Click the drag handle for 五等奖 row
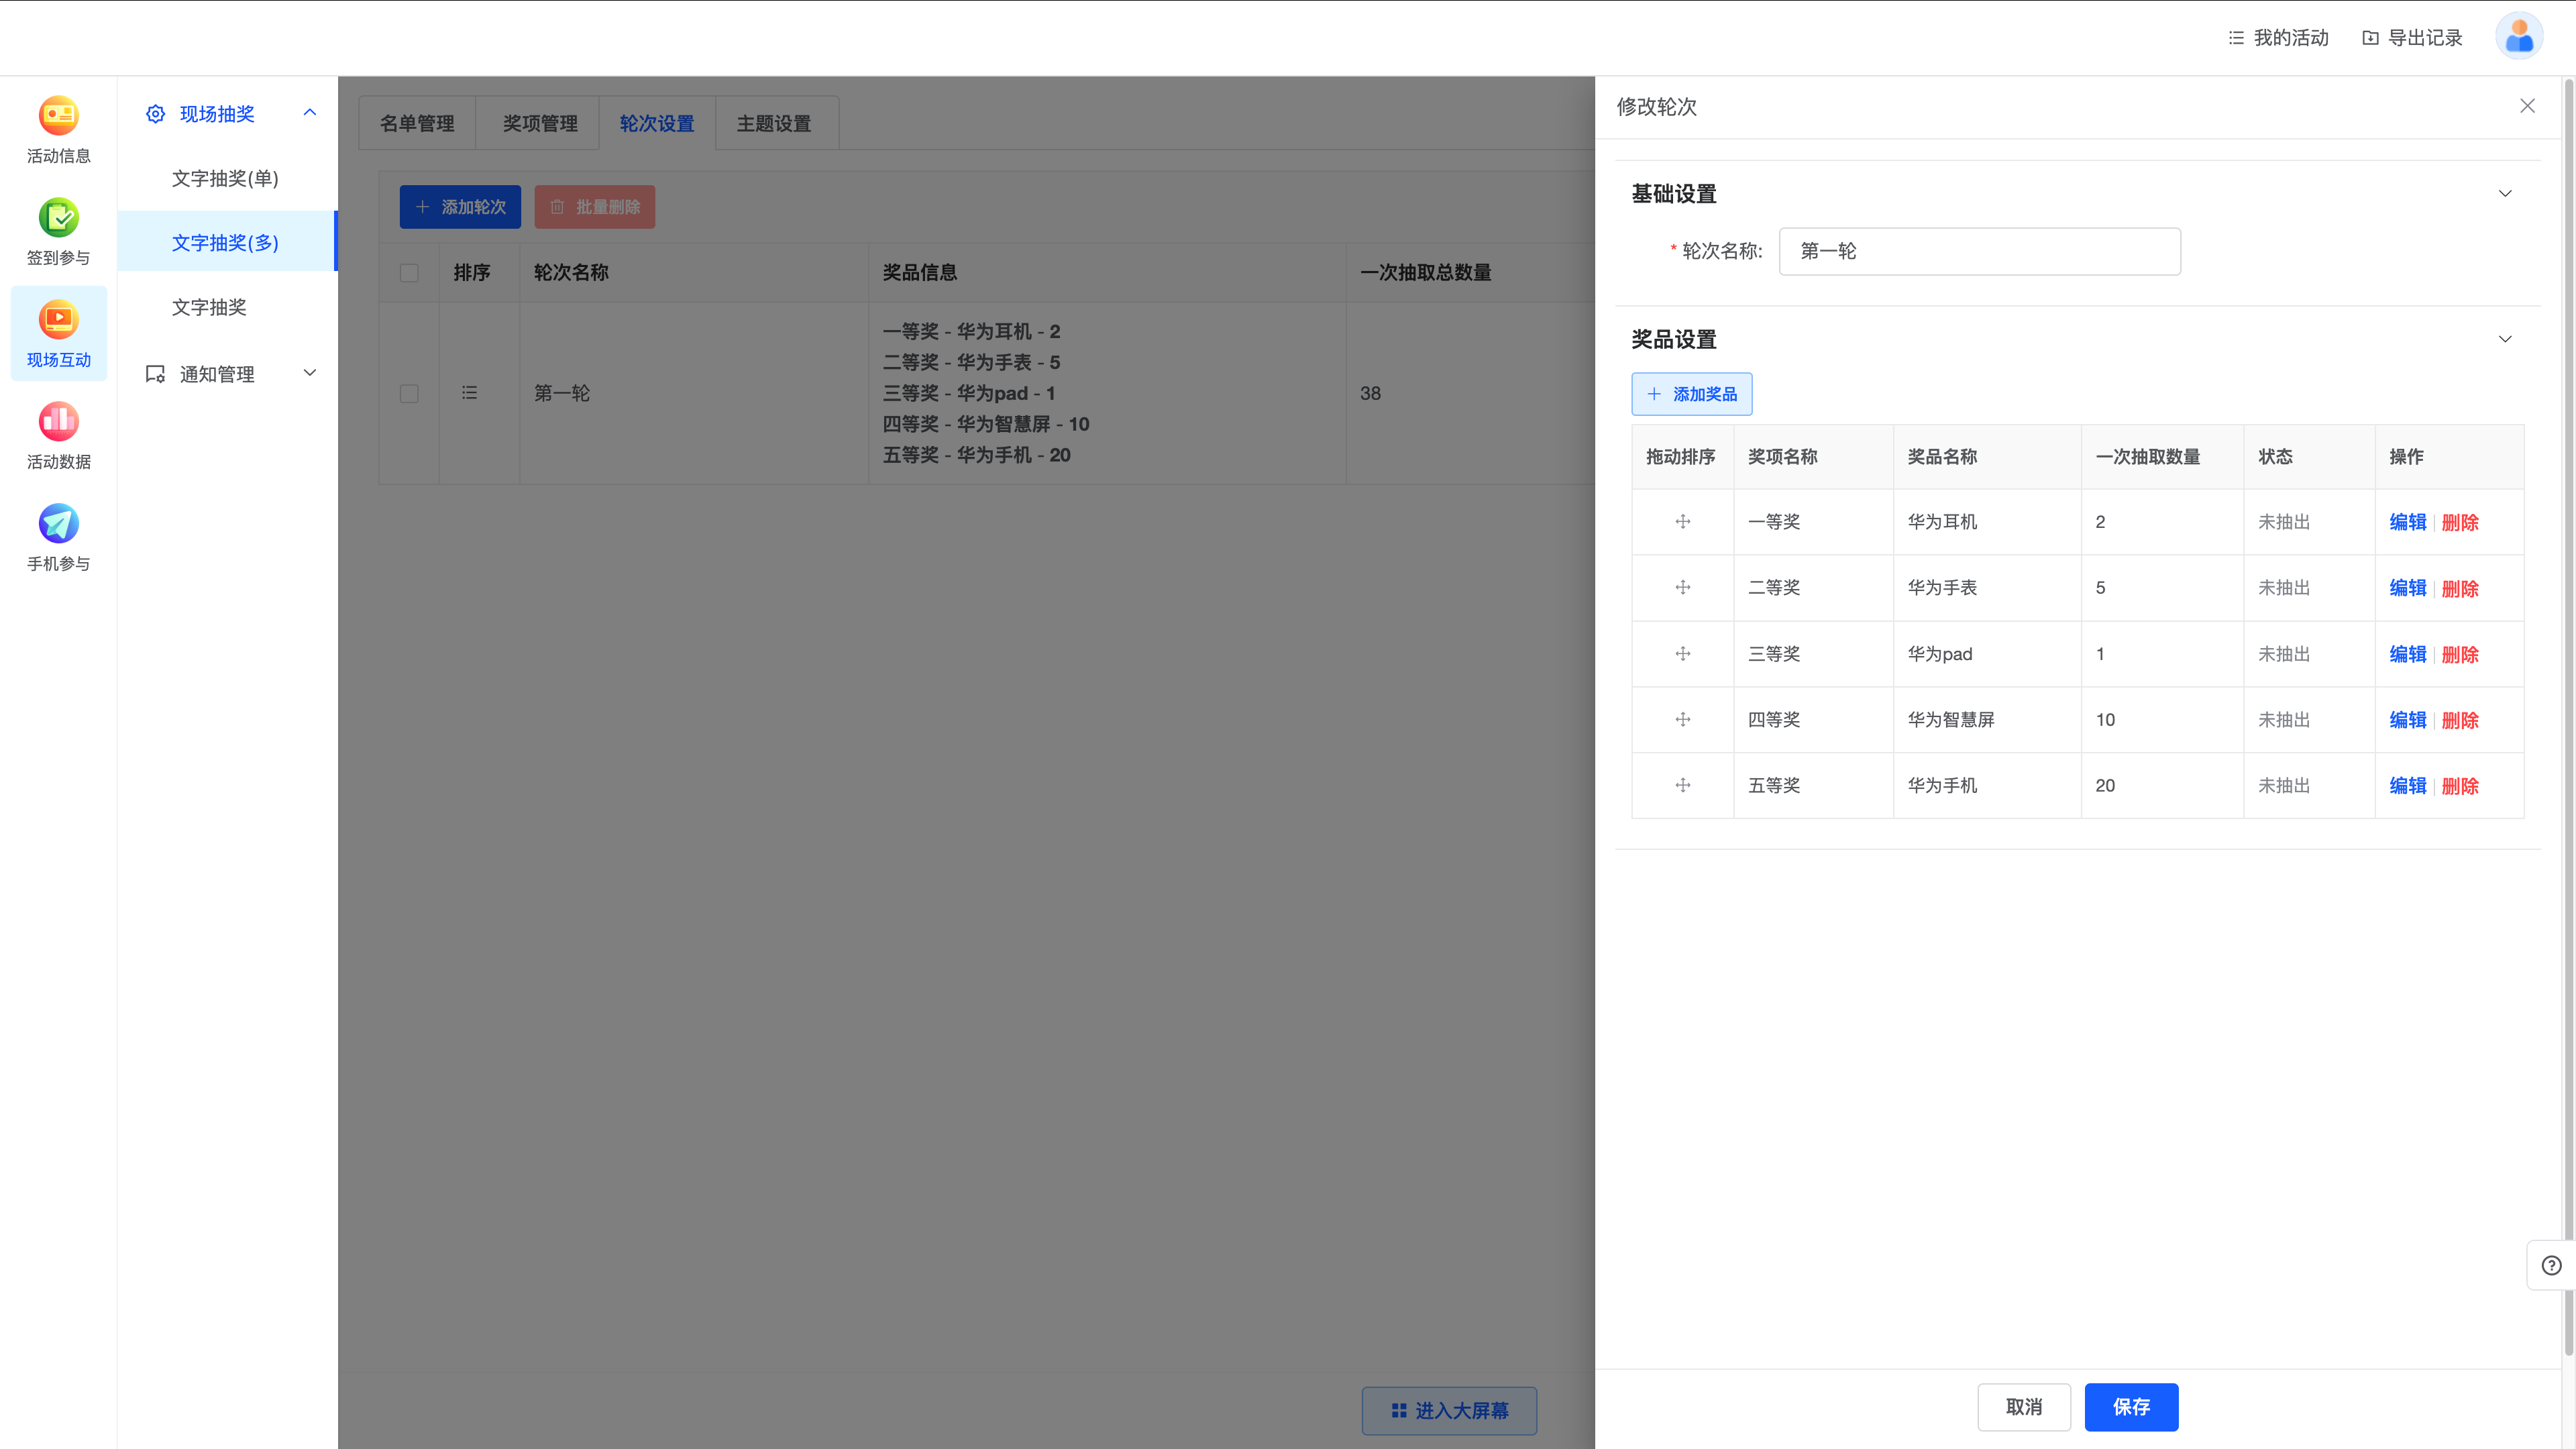The height and width of the screenshot is (1449, 2576). point(1683,786)
